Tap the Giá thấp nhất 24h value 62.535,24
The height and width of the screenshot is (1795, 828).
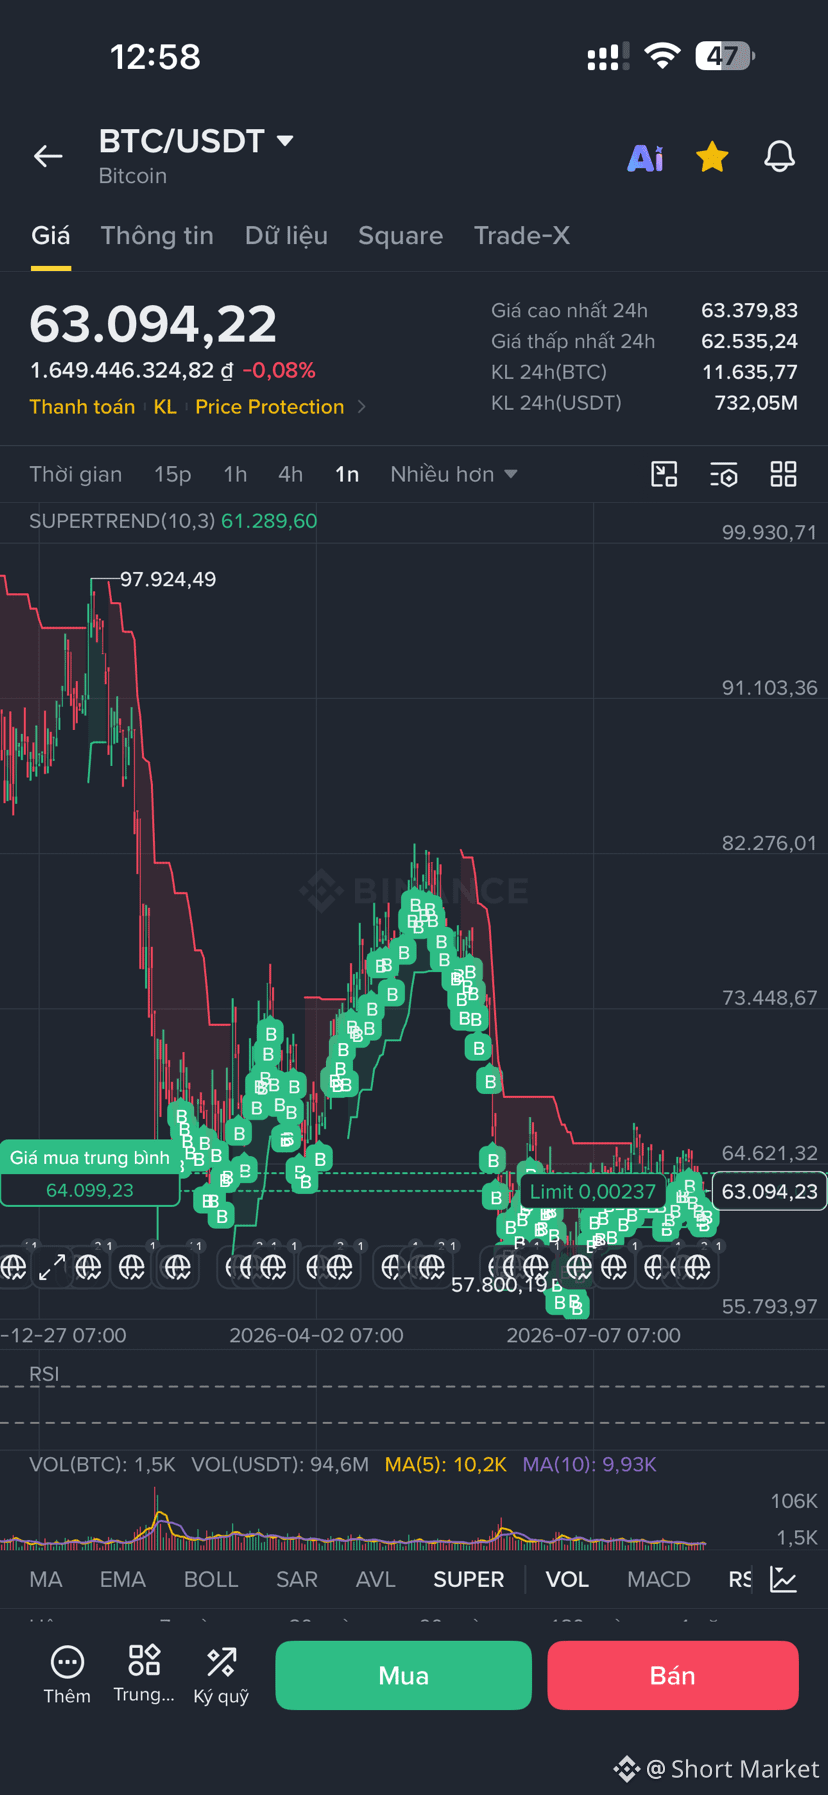[750, 341]
